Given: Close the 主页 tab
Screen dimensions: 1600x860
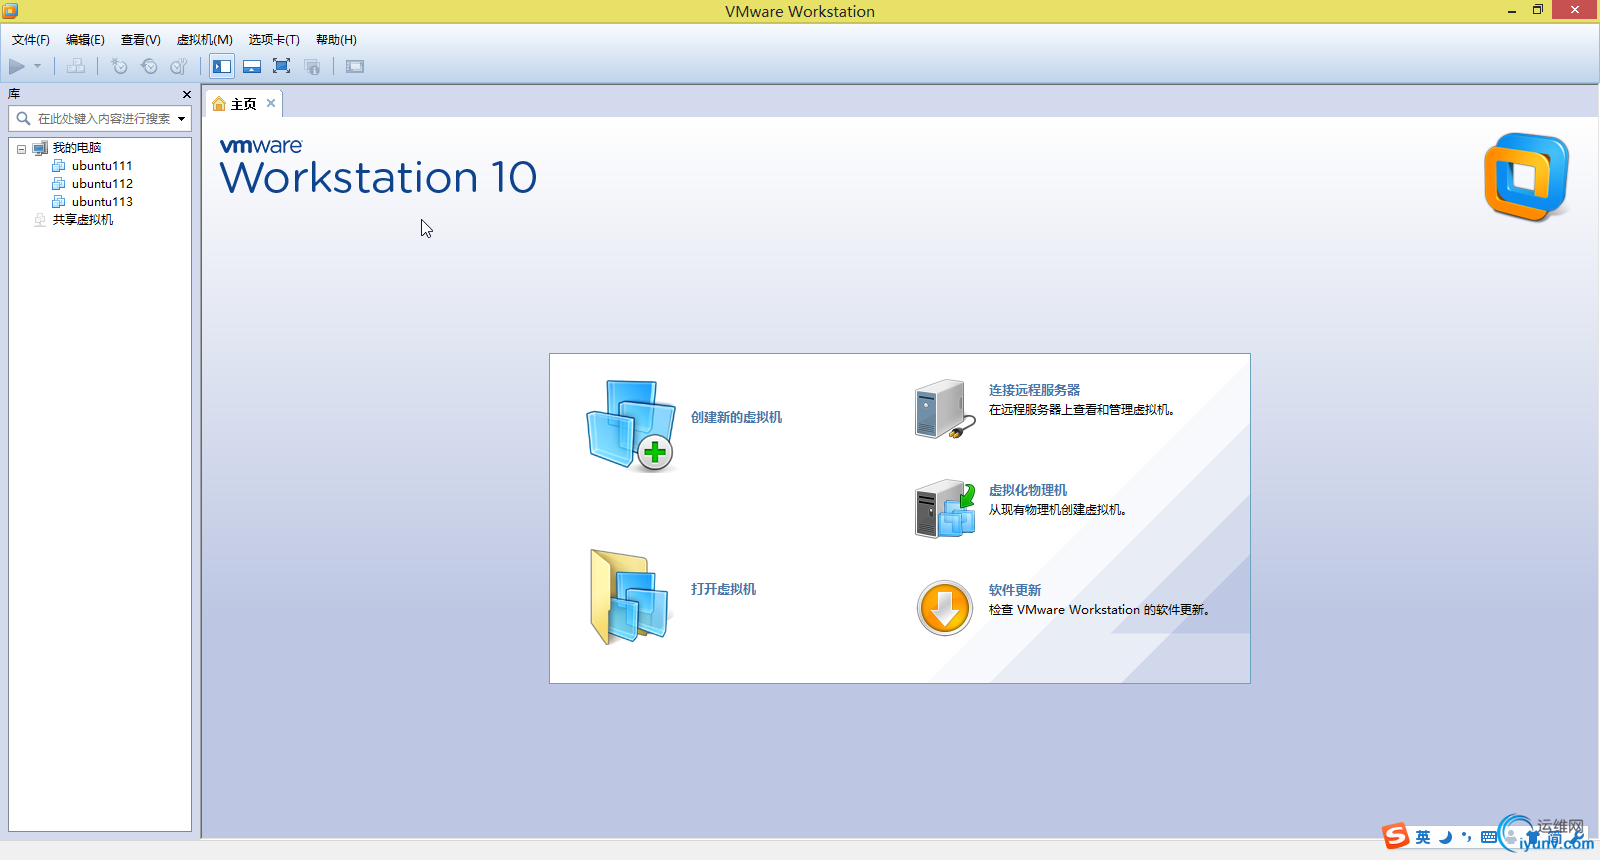Looking at the screenshot, I should coord(271,103).
